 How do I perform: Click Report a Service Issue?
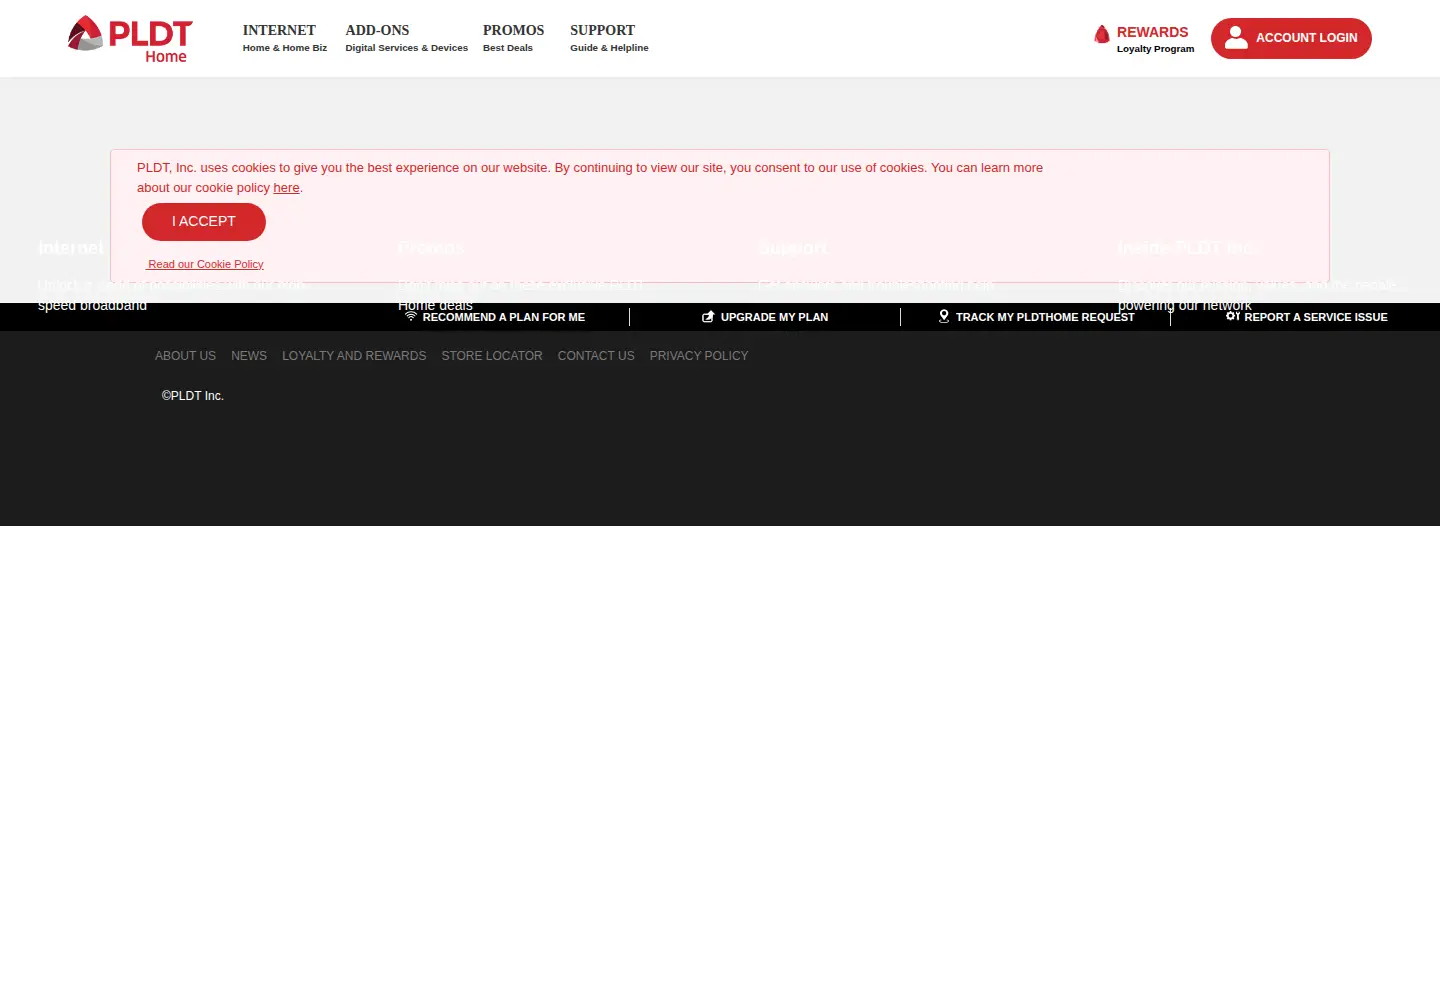coord(1307,317)
